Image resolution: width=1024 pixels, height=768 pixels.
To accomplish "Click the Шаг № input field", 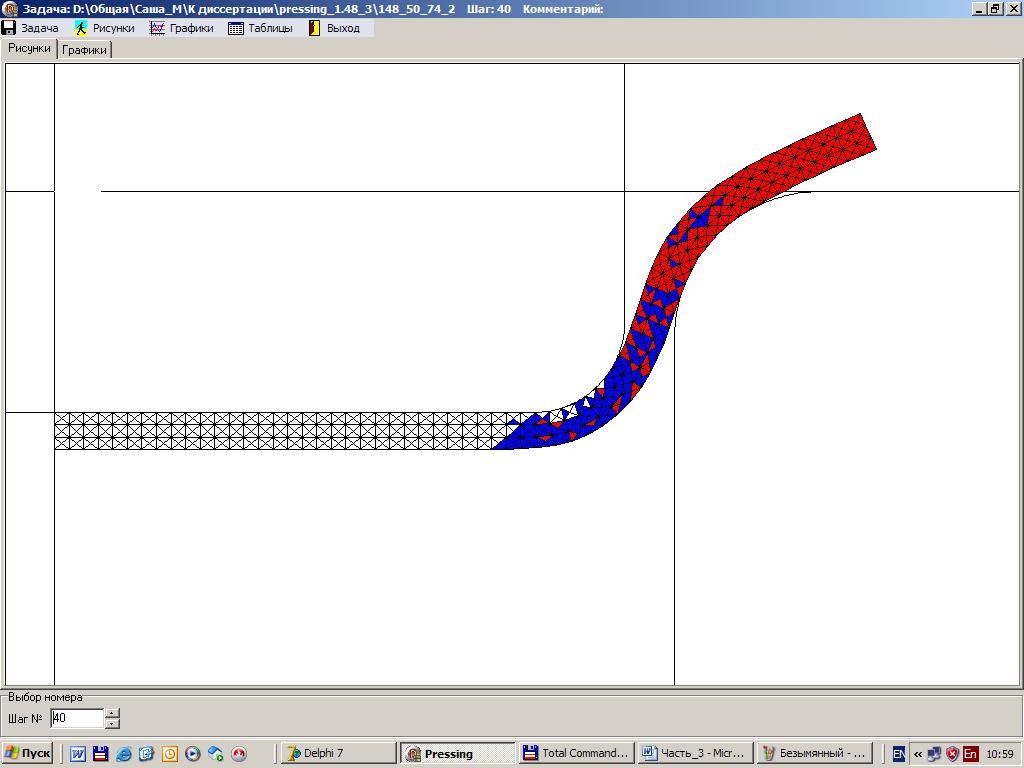I will click(x=76, y=718).
